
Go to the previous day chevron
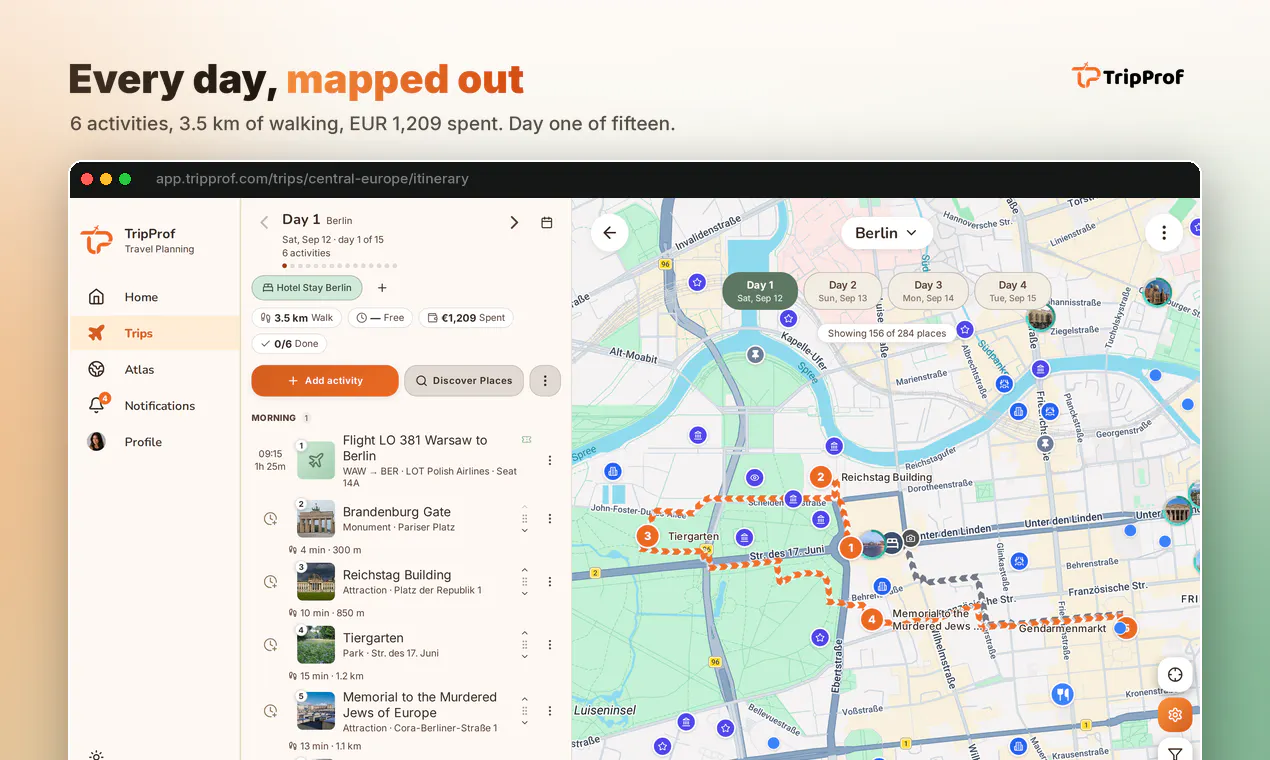[x=264, y=222]
